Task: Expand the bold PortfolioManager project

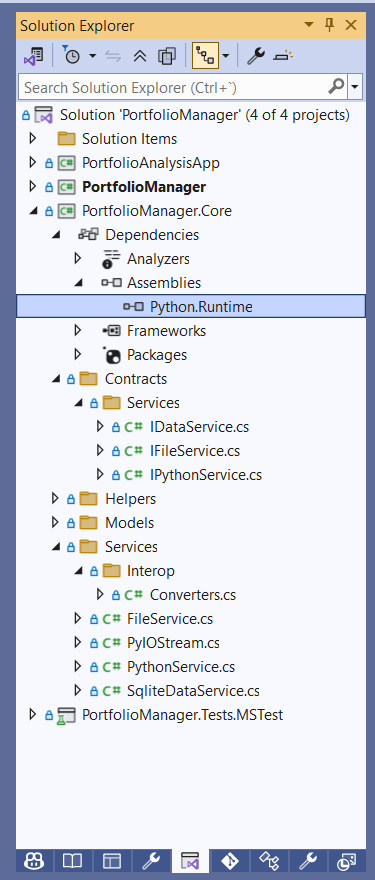Action: point(32,186)
